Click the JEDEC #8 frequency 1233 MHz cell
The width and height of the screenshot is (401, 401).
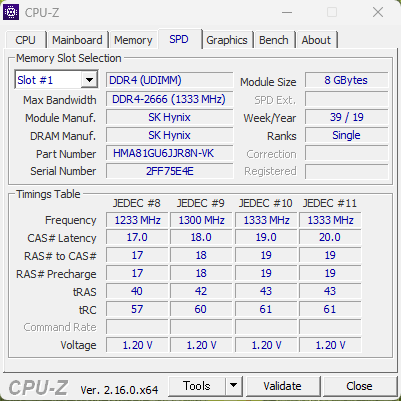point(137,220)
